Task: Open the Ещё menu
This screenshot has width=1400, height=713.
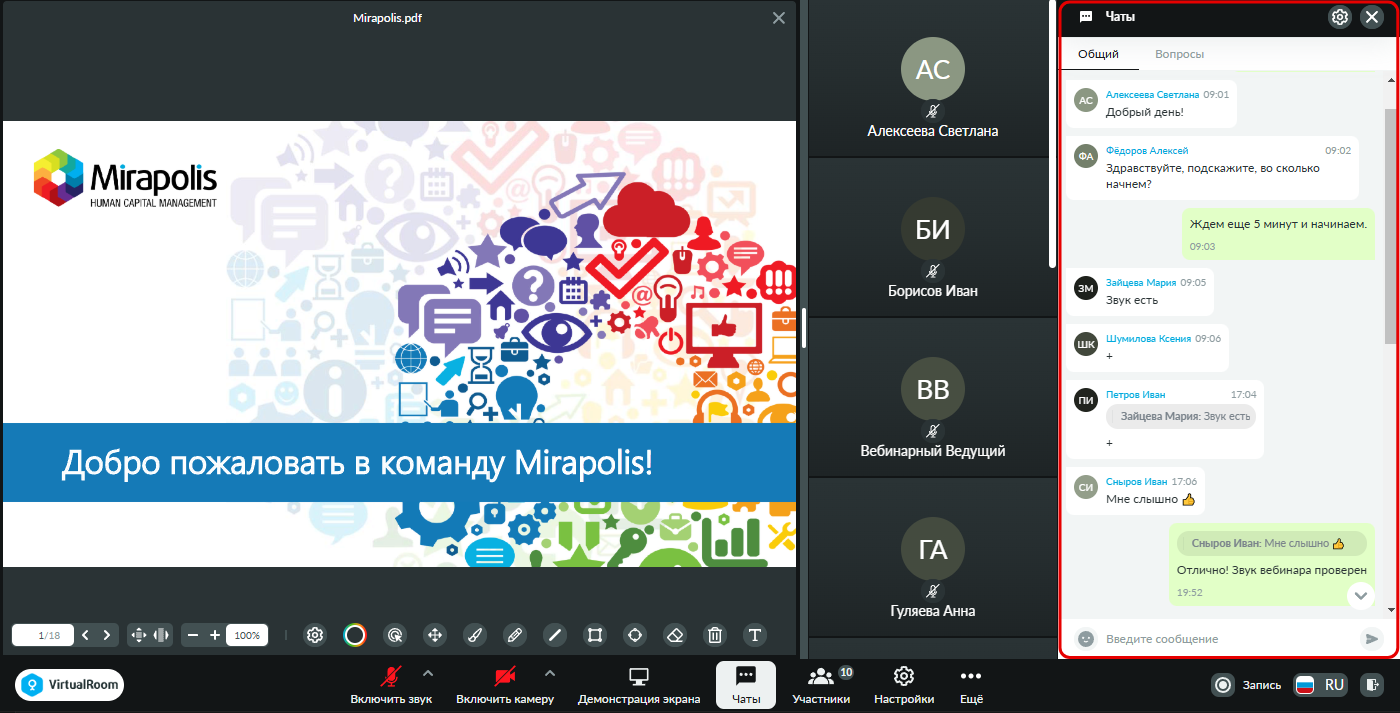Action: click(x=971, y=685)
